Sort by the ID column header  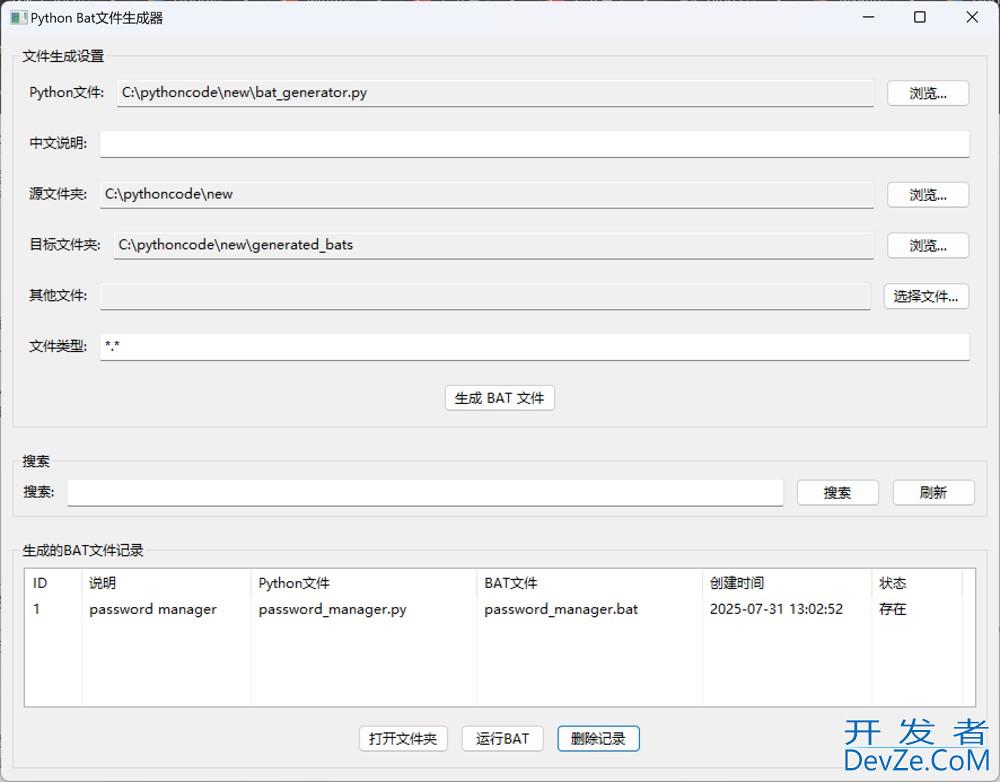(54, 583)
